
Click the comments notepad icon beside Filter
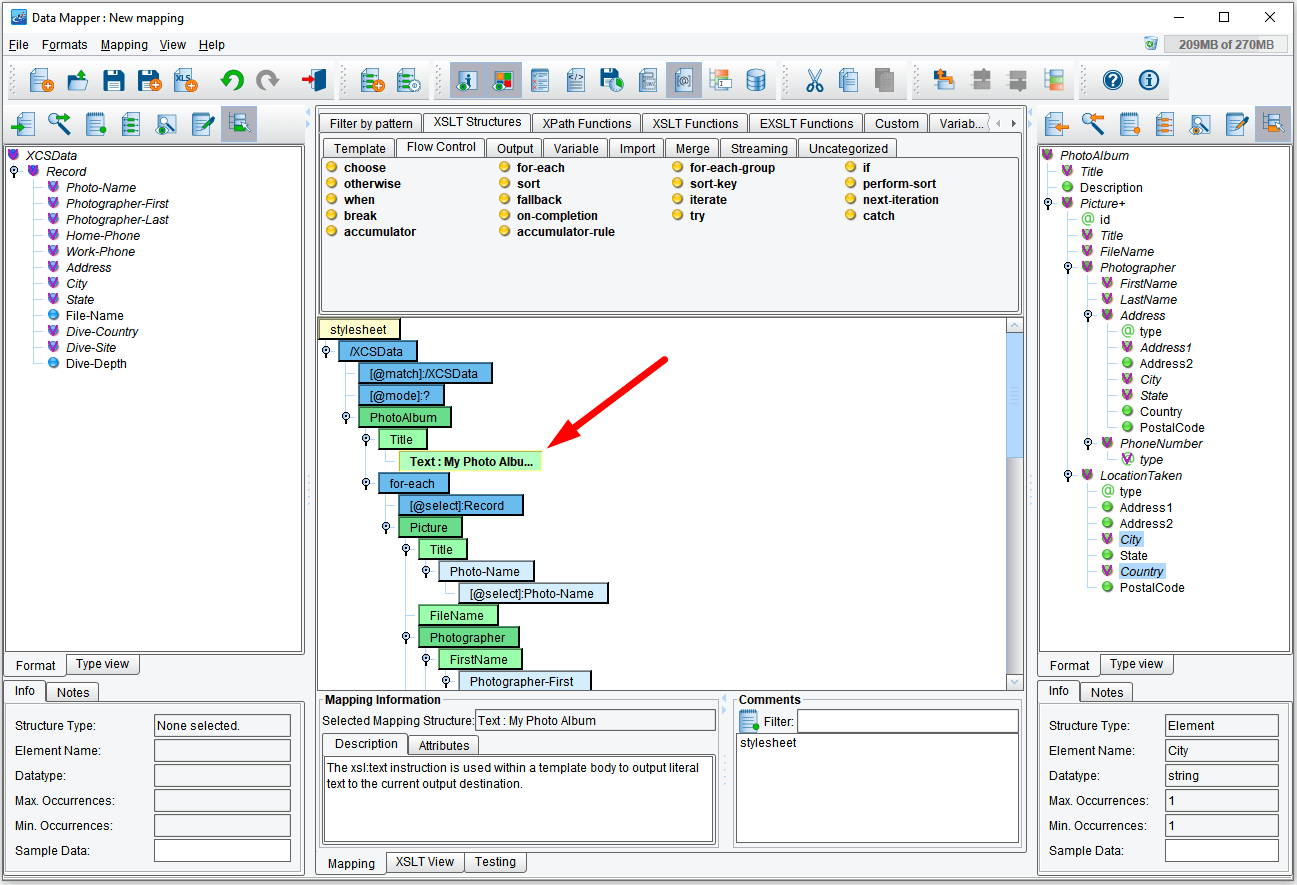tap(749, 721)
